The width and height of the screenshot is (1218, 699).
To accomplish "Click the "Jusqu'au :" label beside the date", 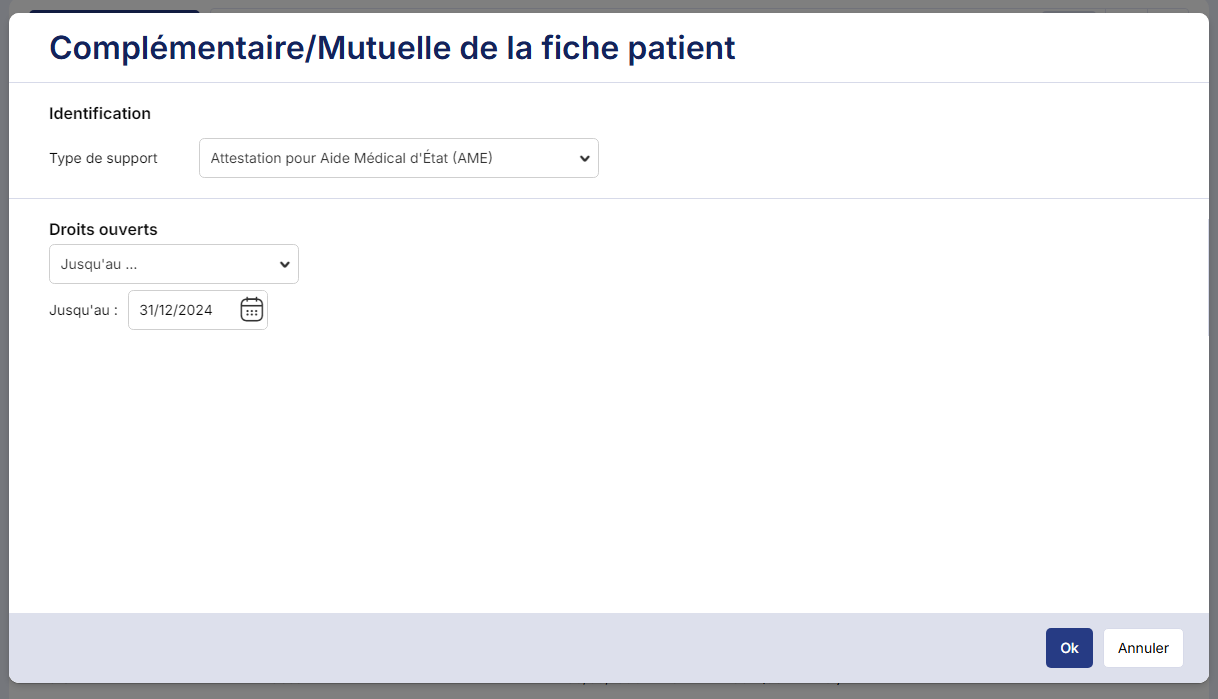I will [83, 310].
